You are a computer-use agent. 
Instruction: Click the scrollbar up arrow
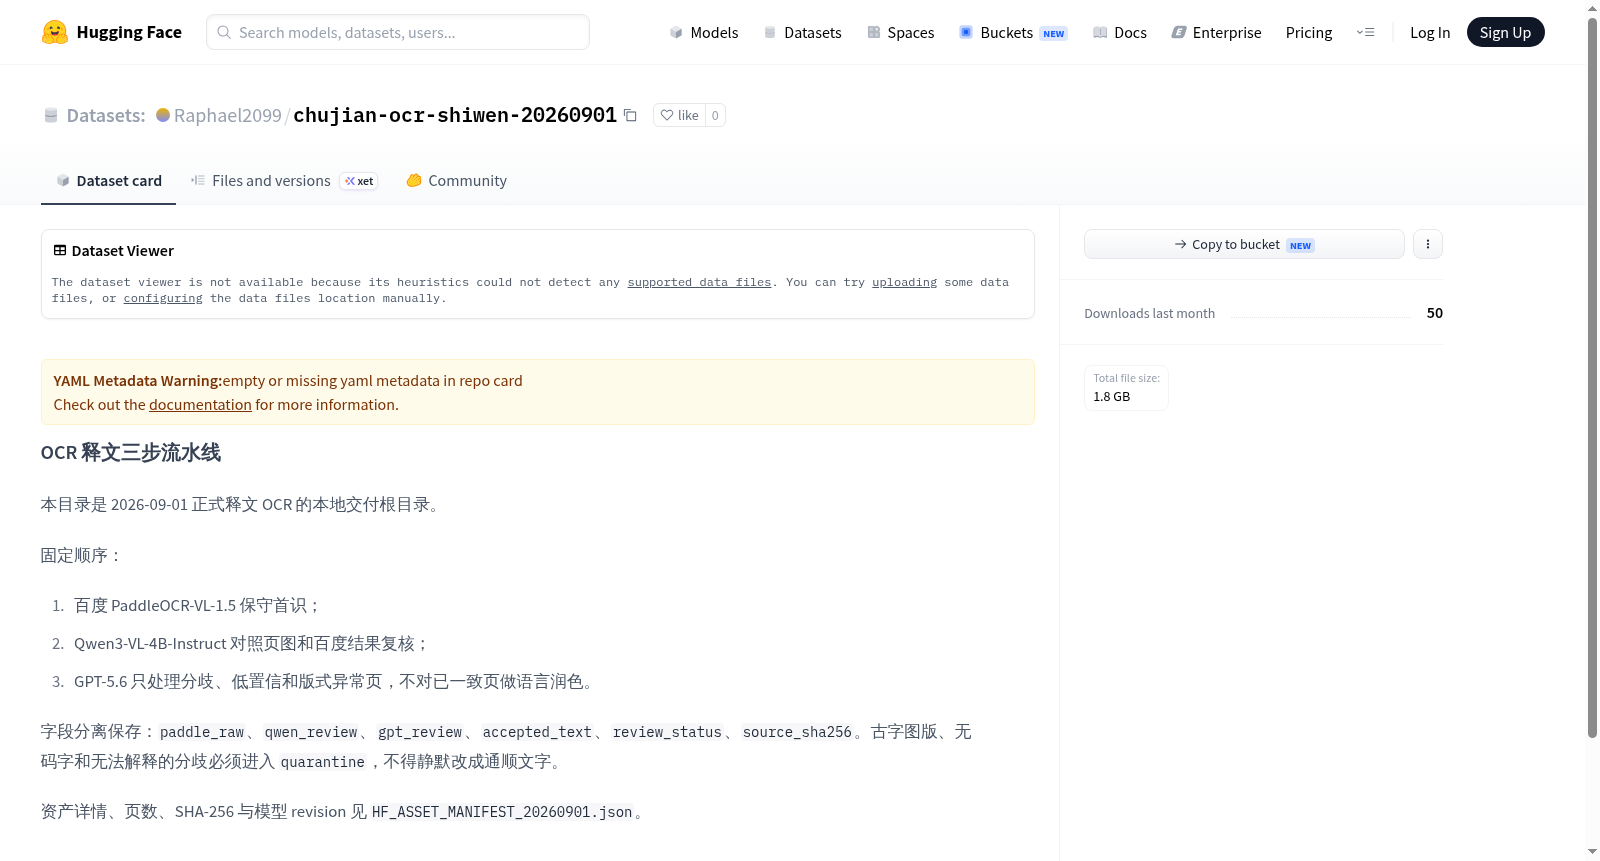[x=1592, y=8]
